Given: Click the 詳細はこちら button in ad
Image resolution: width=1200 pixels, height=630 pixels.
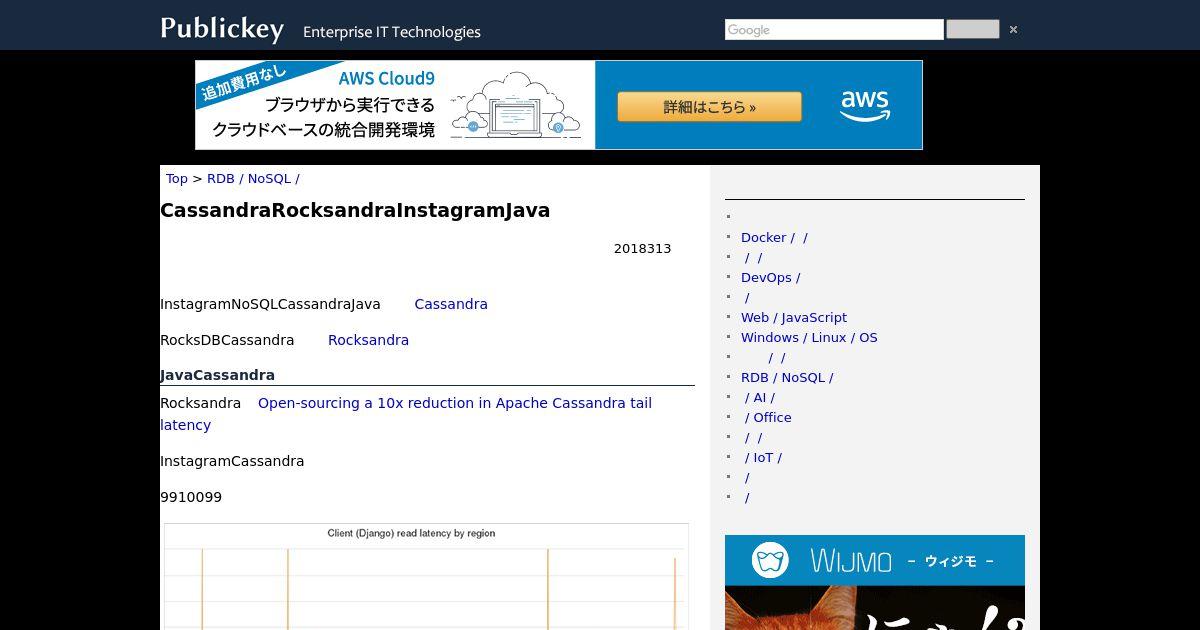Looking at the screenshot, I should (x=709, y=107).
